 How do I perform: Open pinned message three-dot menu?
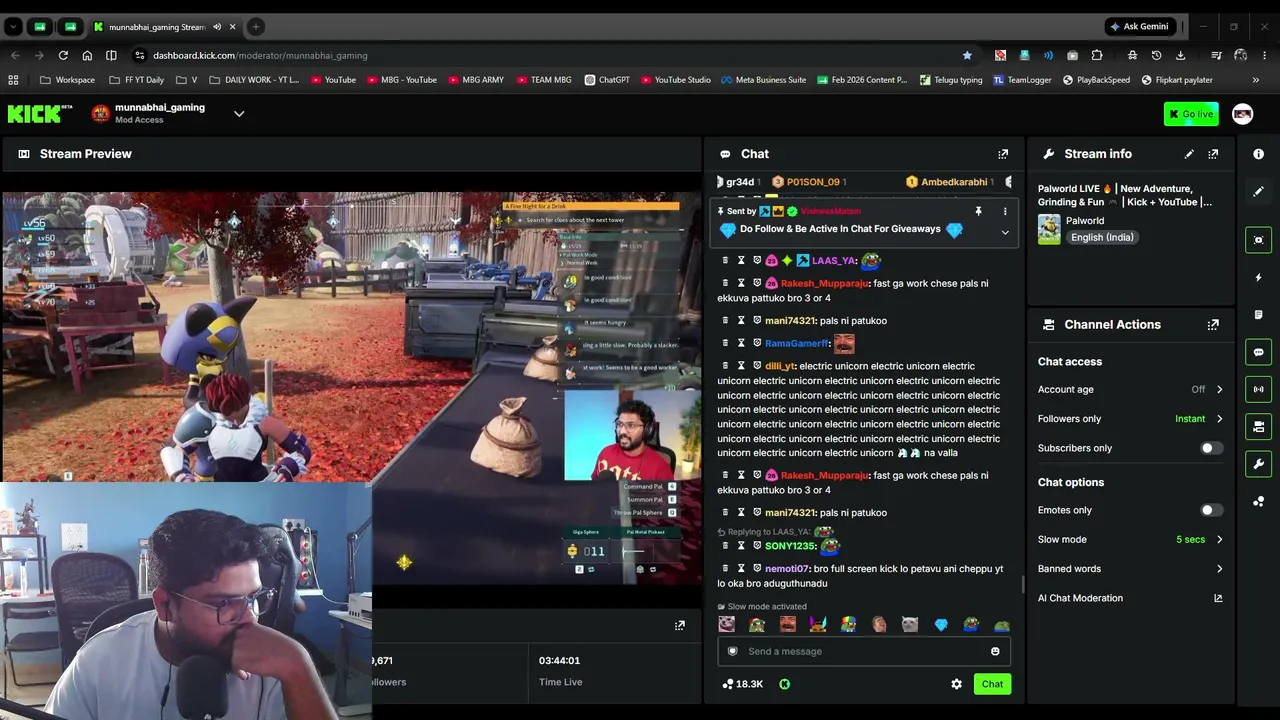(x=1005, y=211)
